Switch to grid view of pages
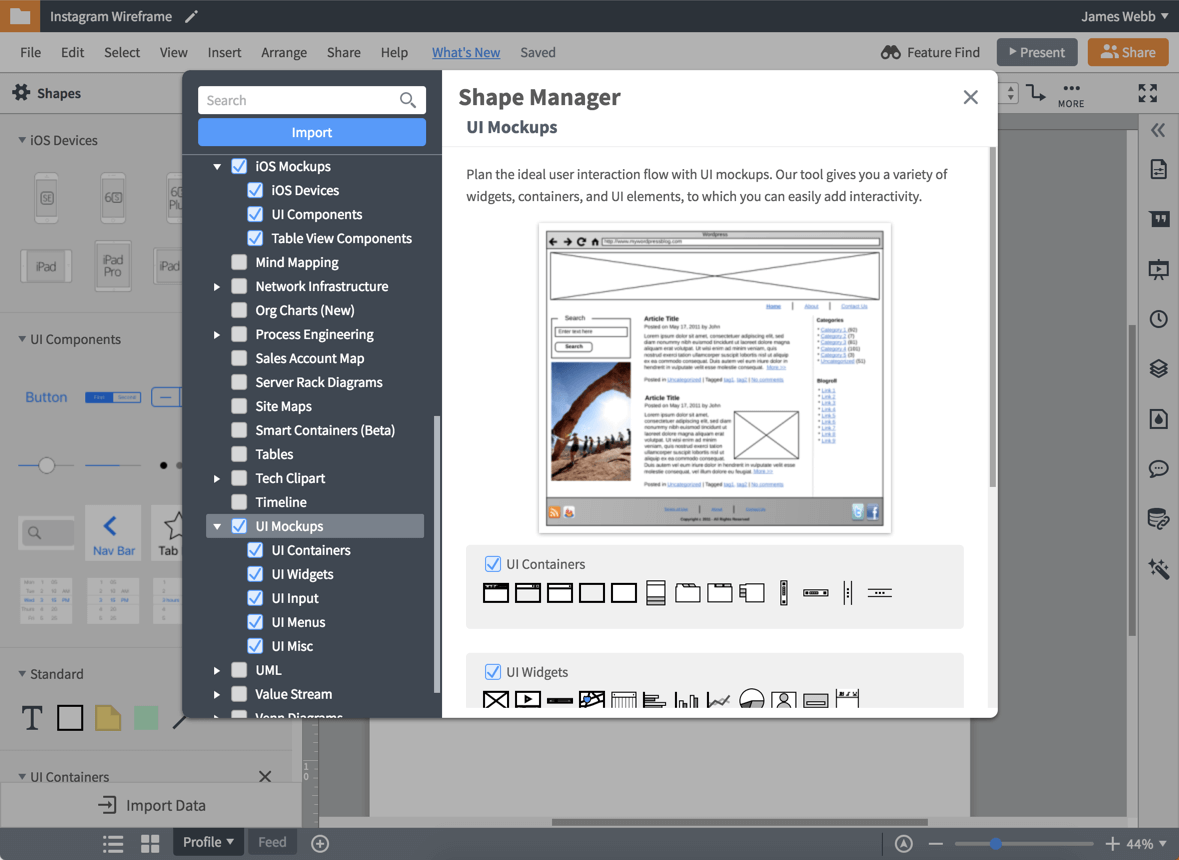Screen dimensions: 1179x860 tap(150, 843)
